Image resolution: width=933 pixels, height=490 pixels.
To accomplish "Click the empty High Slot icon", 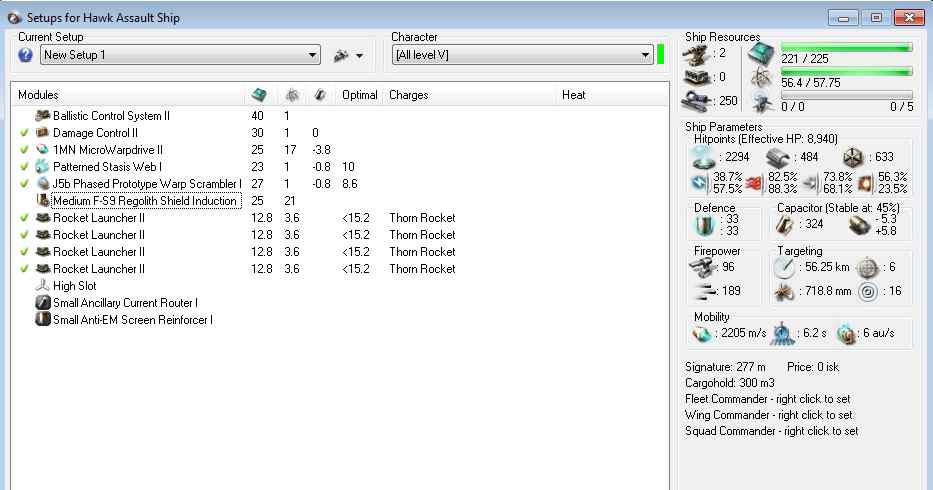I will click(x=43, y=286).
